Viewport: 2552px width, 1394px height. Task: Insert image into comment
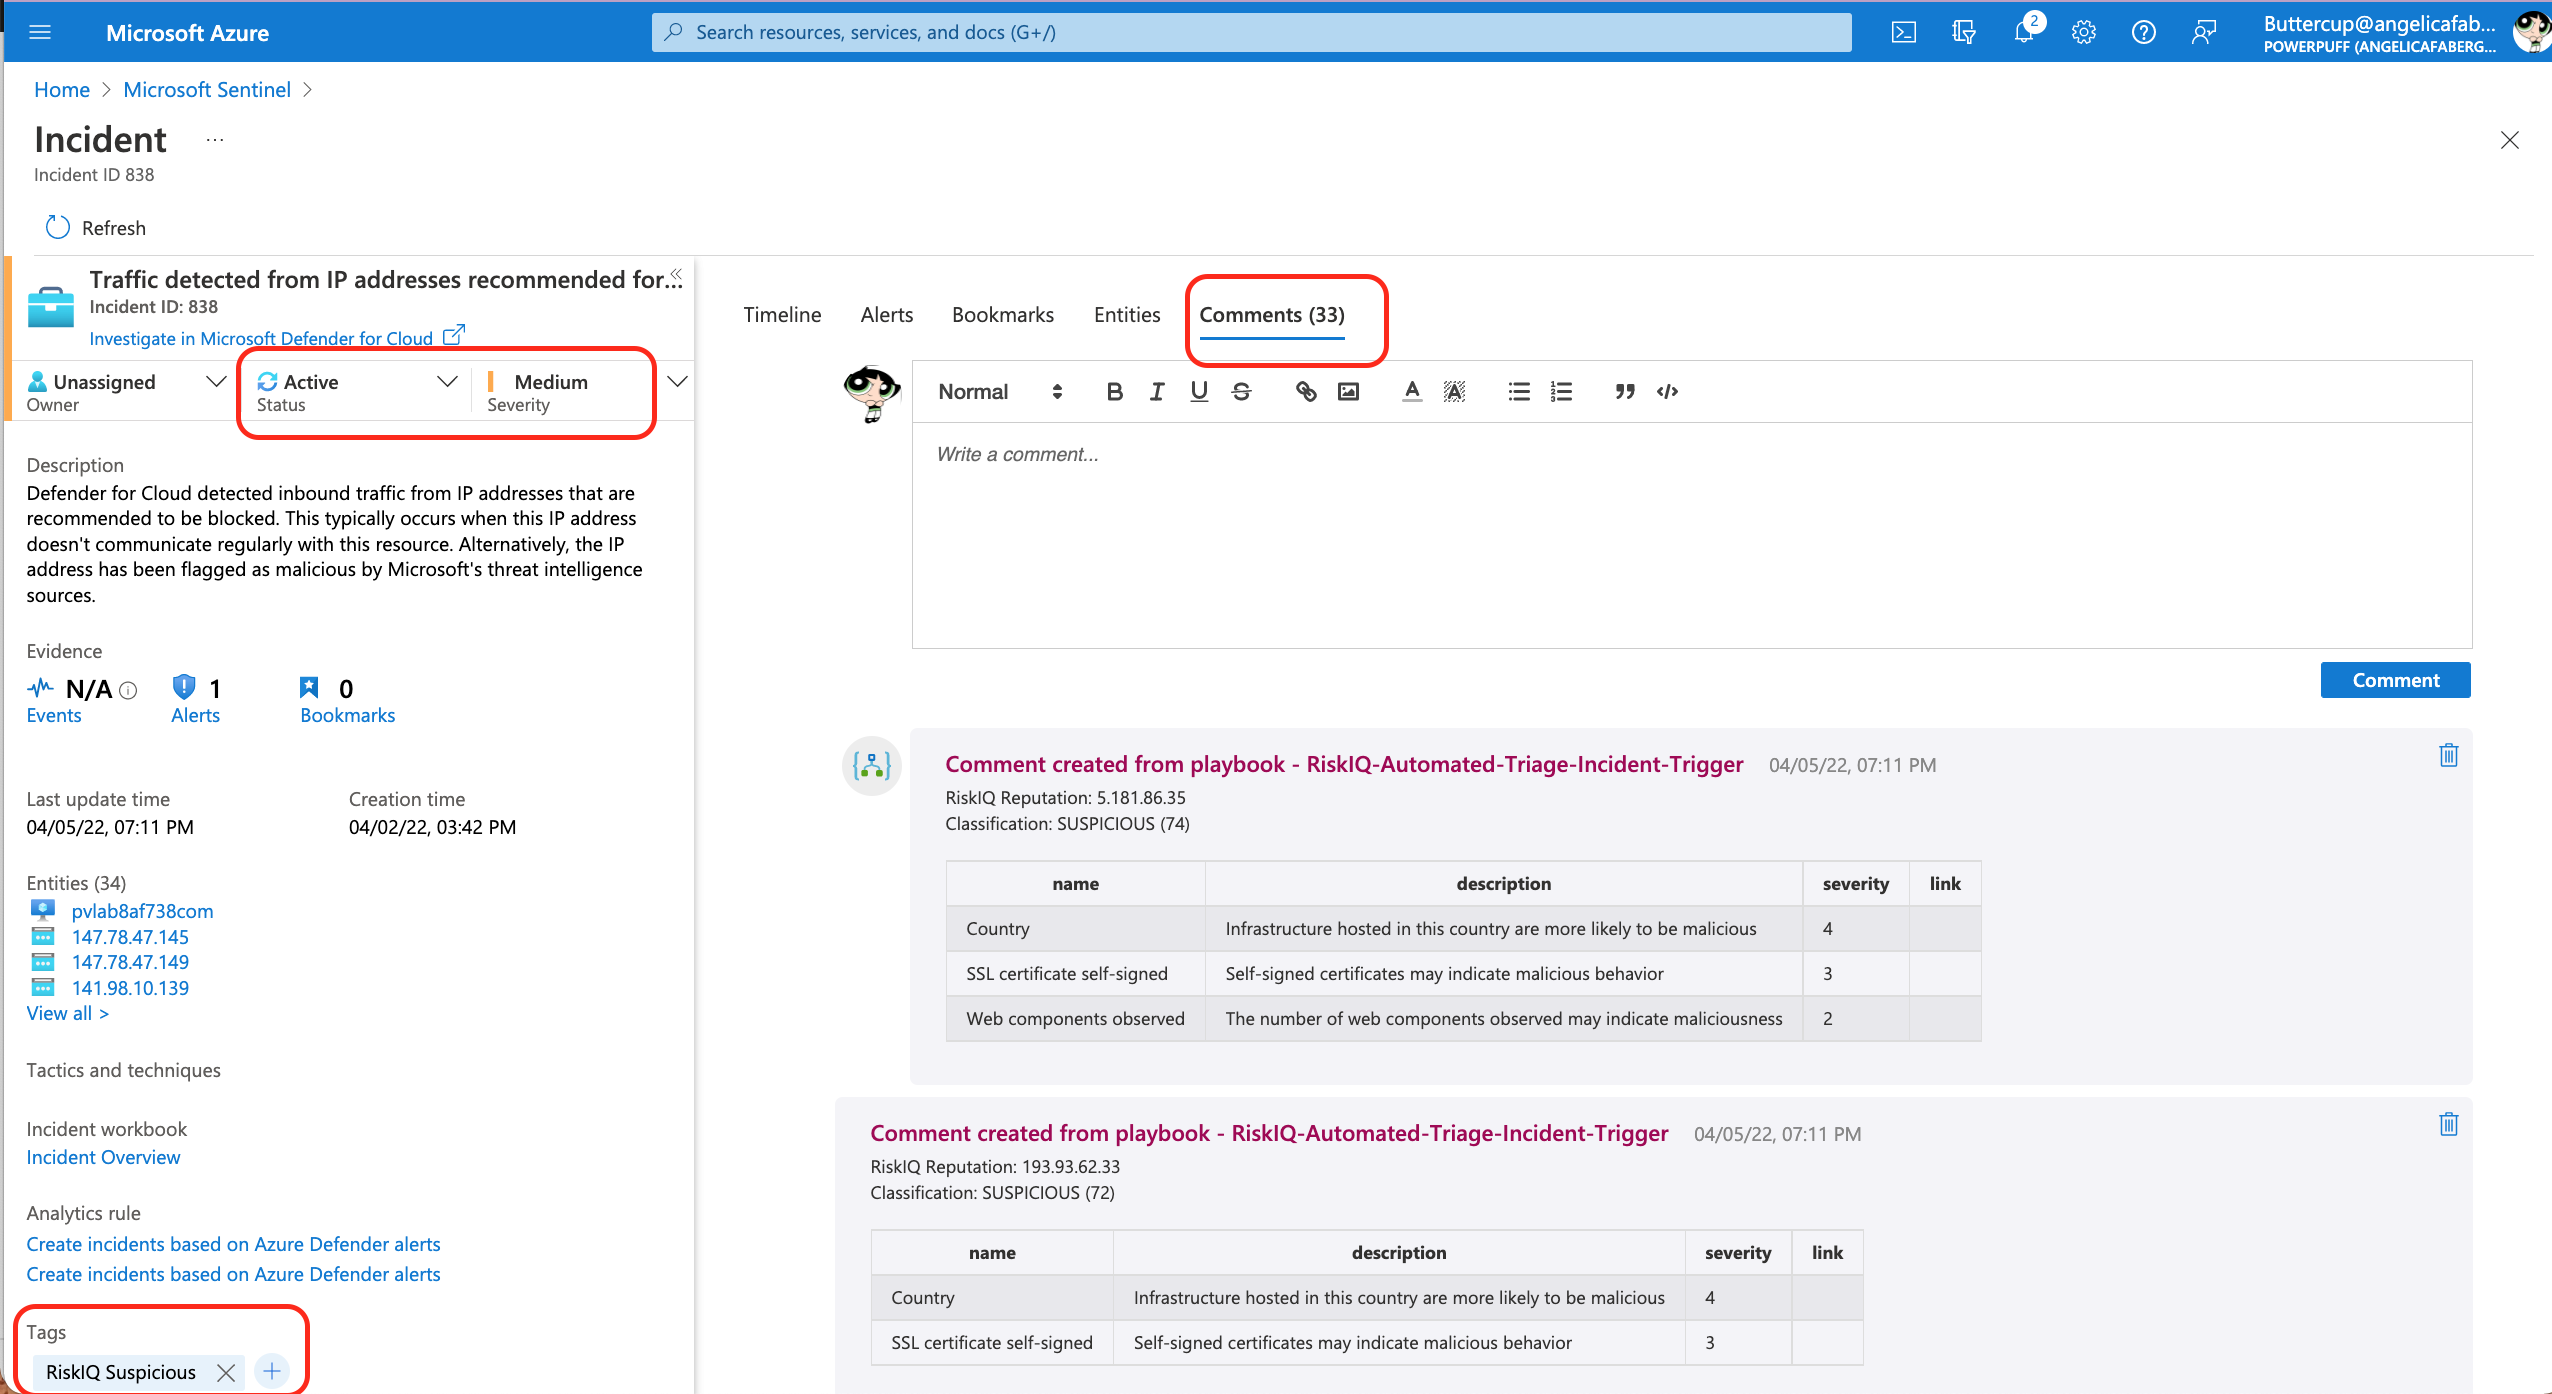coord(1348,392)
